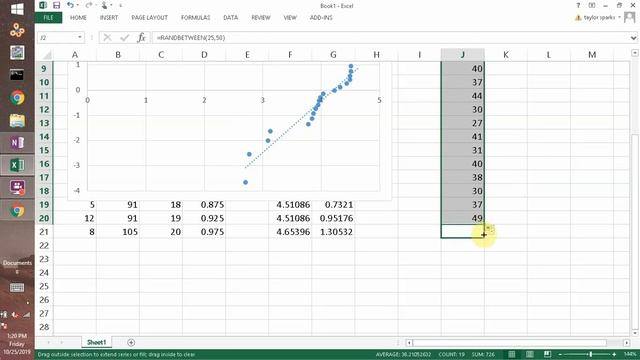Click the Select All corner triangle

pyautogui.click(x=47, y=55)
